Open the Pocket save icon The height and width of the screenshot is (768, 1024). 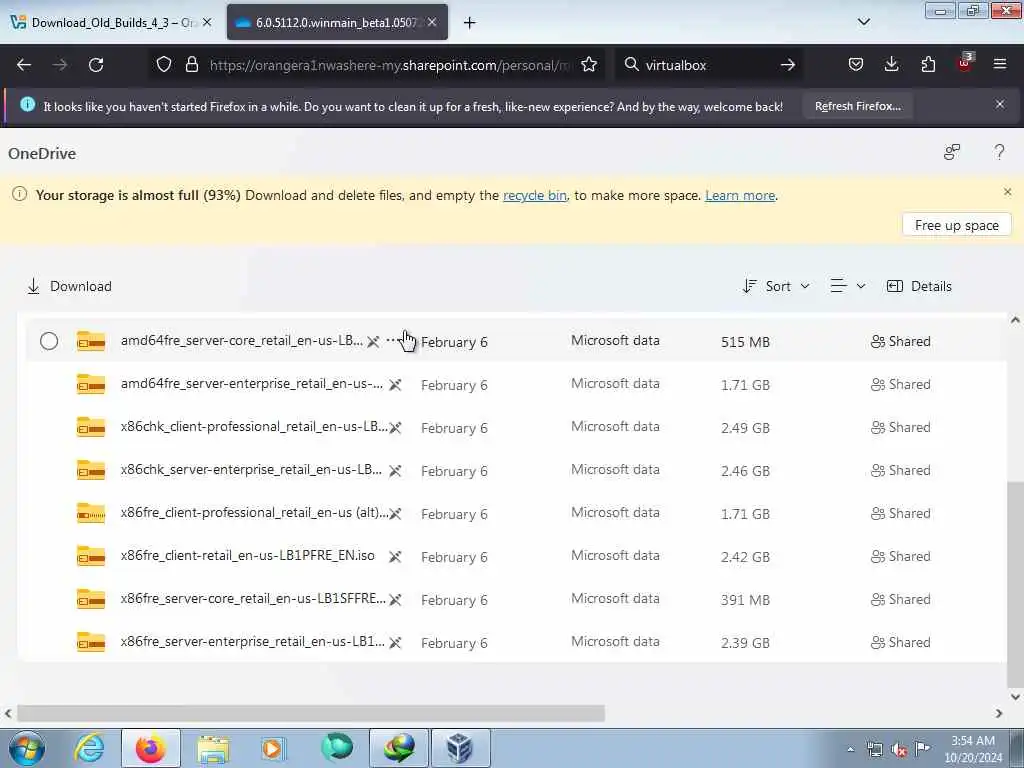[856, 65]
